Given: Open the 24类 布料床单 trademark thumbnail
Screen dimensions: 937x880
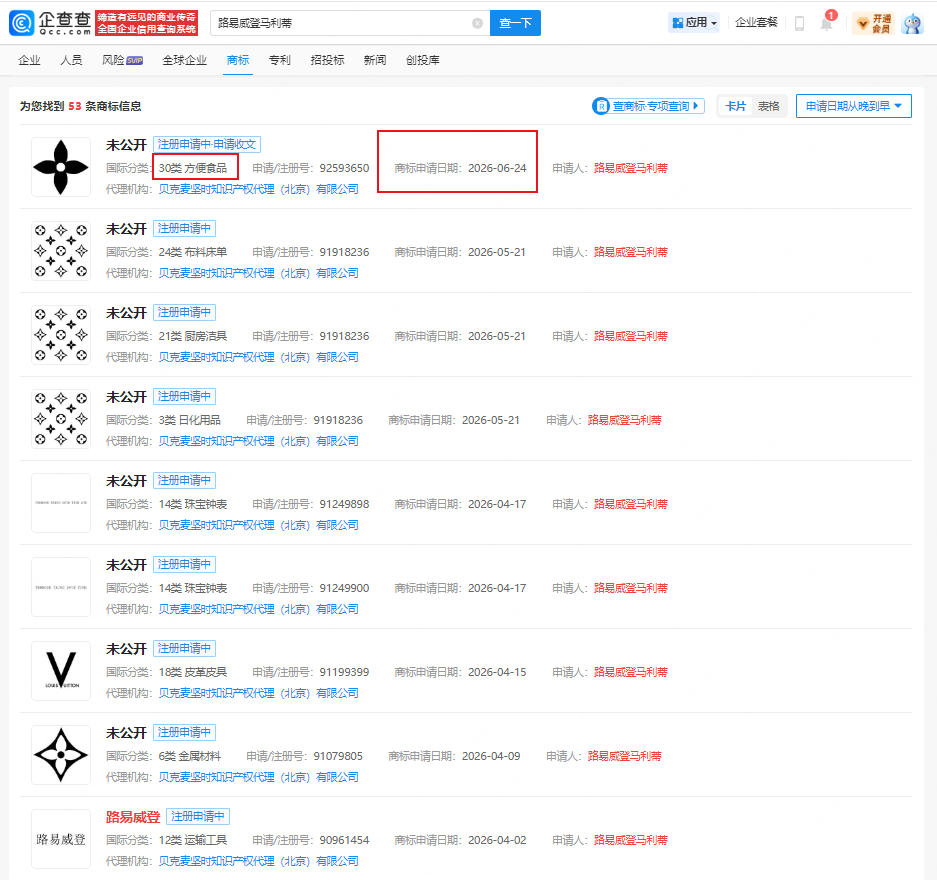Looking at the screenshot, I should [x=61, y=251].
